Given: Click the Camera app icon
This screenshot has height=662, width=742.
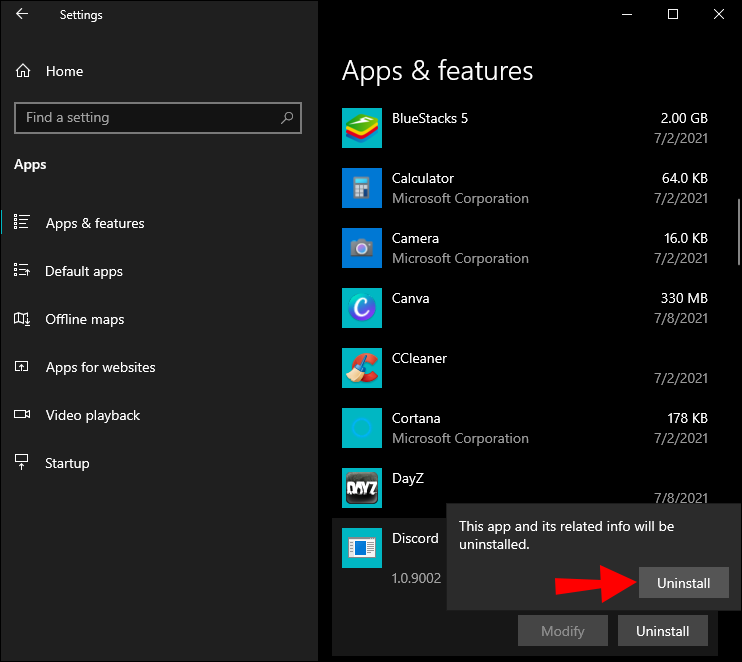Looking at the screenshot, I should 361,248.
